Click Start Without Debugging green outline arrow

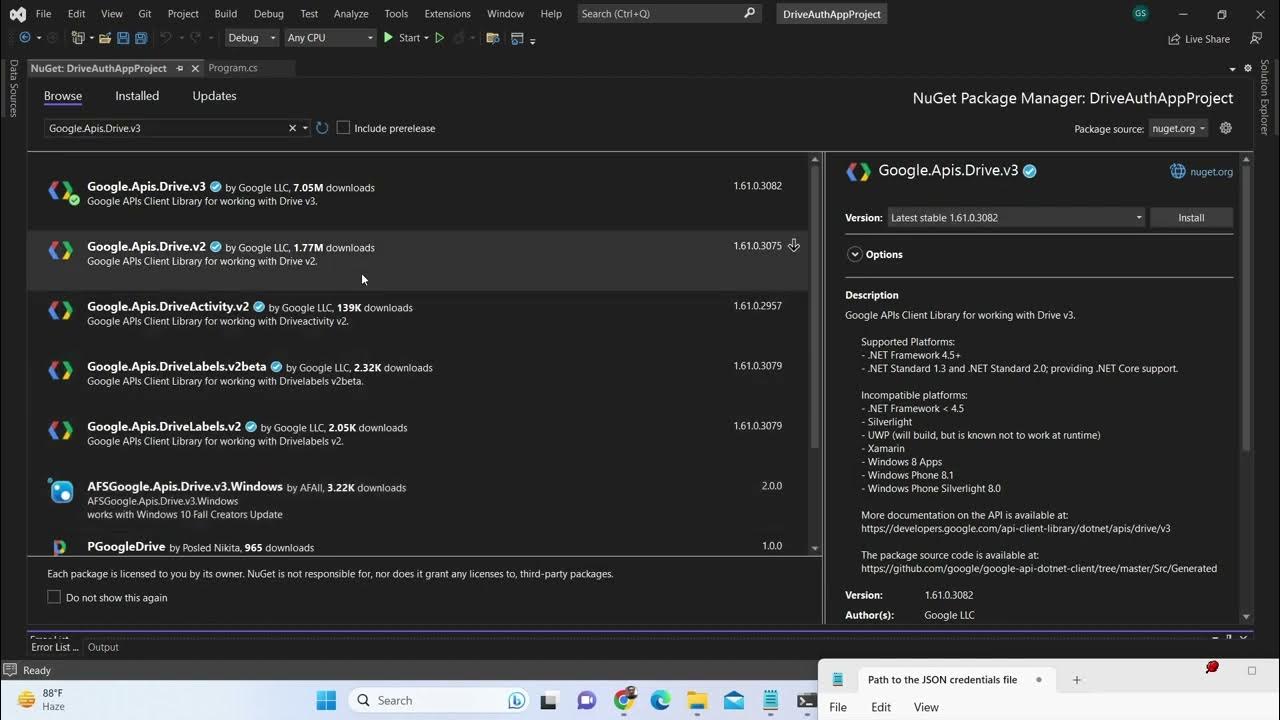[x=439, y=38]
